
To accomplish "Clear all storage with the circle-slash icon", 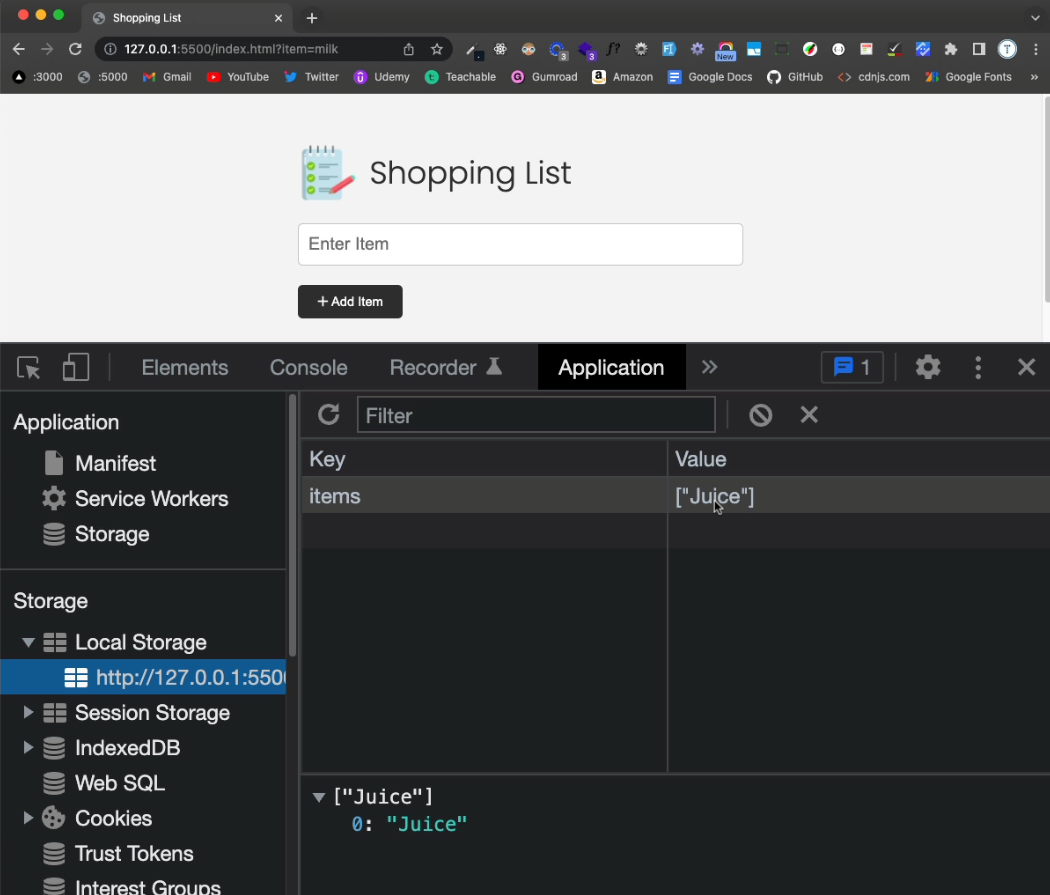I will tap(760, 414).
